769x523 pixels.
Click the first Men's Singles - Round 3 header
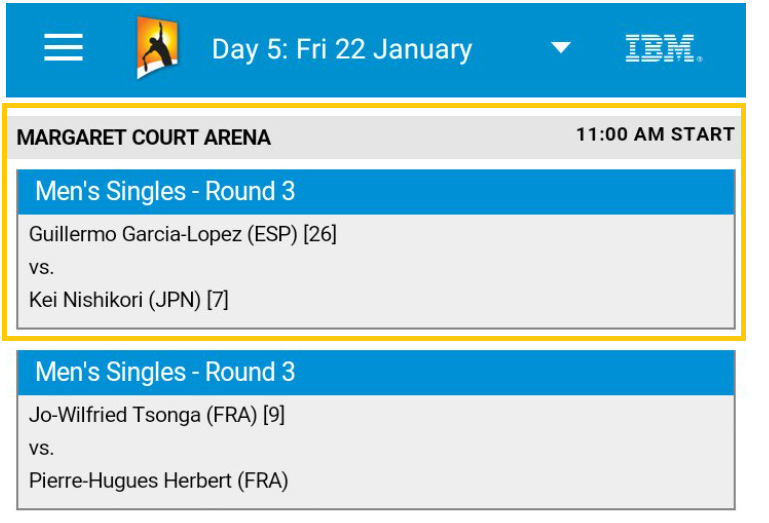tap(376, 192)
